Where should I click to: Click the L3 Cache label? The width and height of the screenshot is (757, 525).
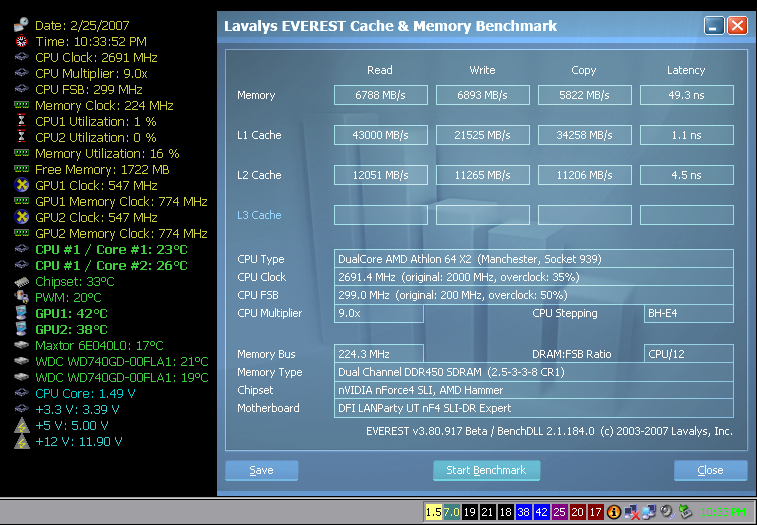pos(259,215)
